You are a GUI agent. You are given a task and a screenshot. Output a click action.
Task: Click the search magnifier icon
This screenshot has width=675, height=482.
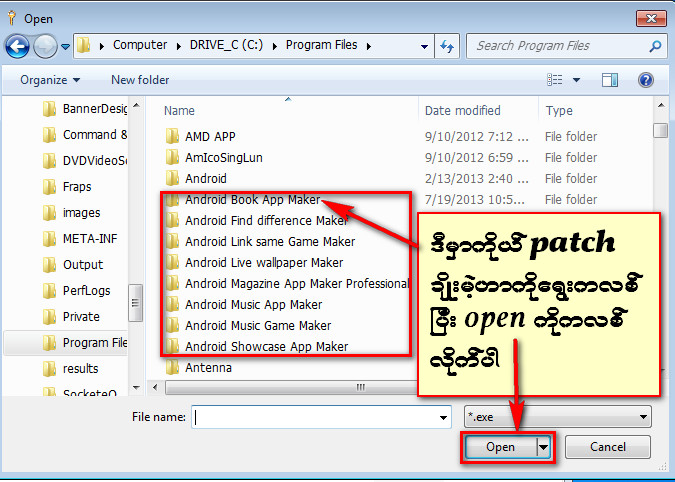[655, 46]
